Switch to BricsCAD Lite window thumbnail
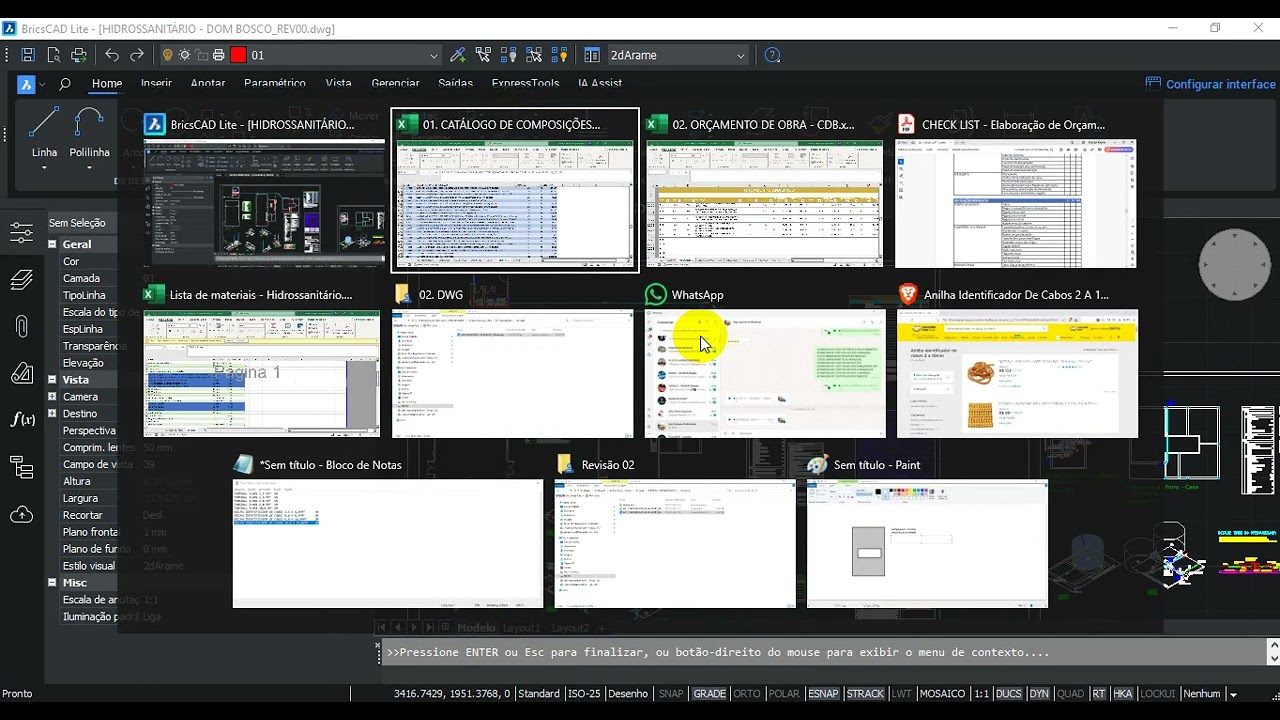 pyautogui.click(x=264, y=189)
